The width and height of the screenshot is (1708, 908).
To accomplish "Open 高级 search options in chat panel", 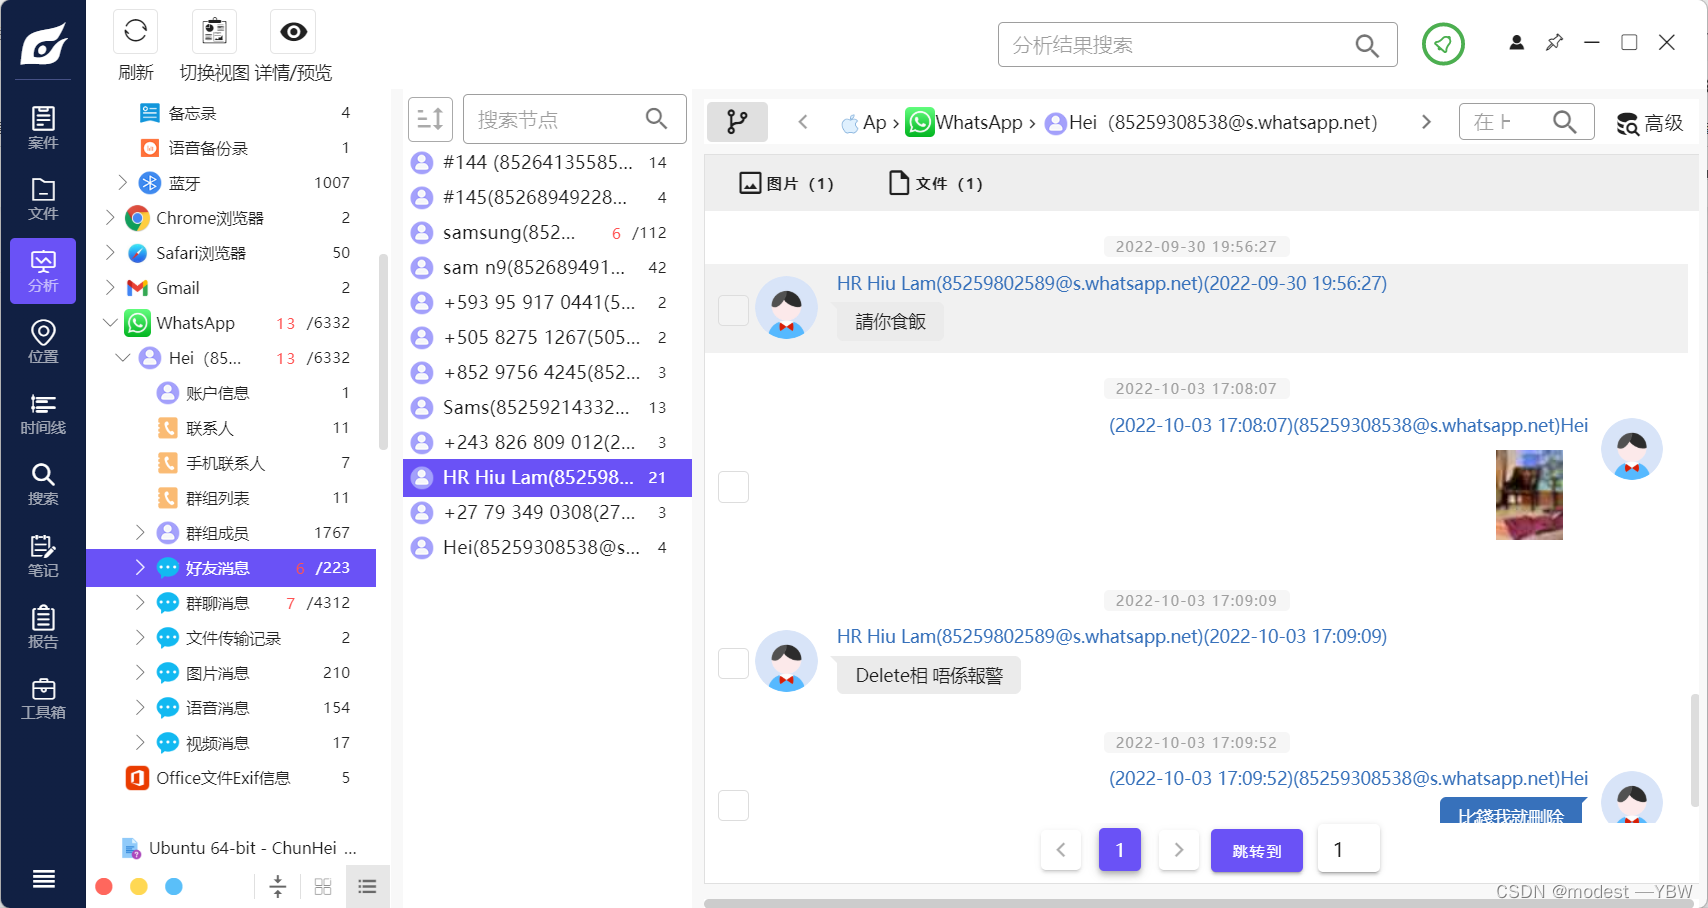I will point(1650,122).
